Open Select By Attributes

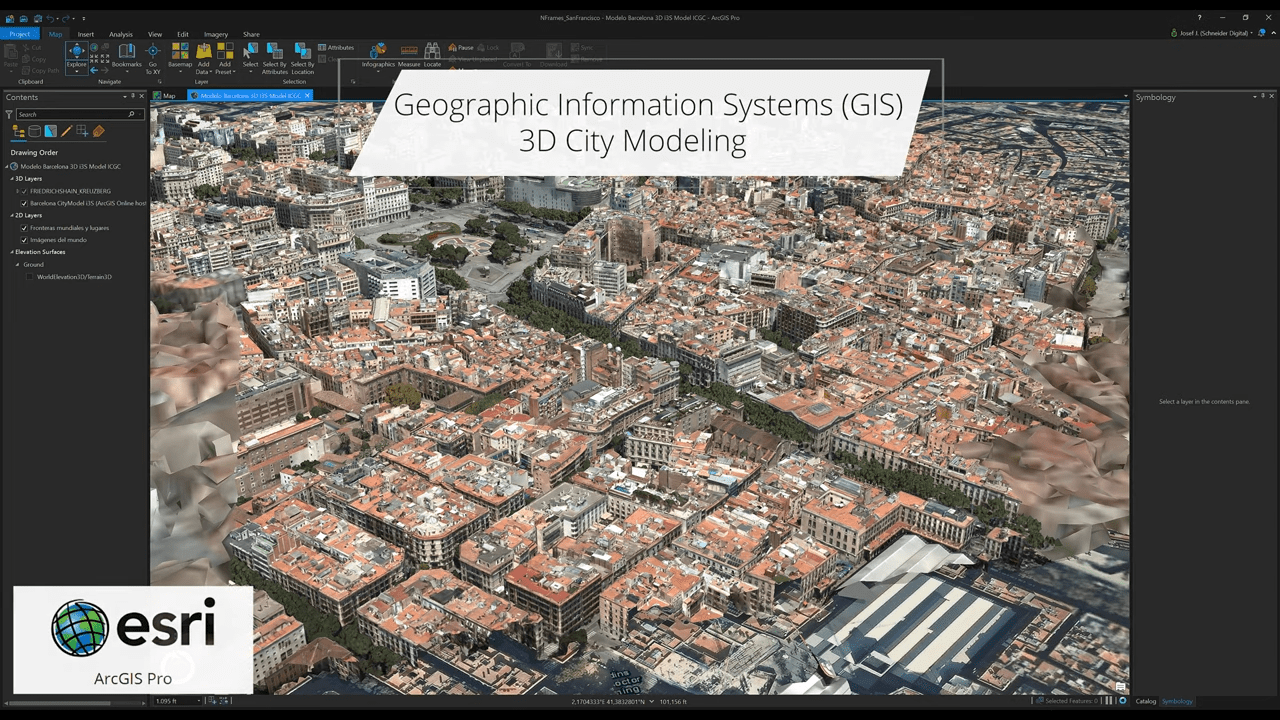pyautogui.click(x=275, y=59)
